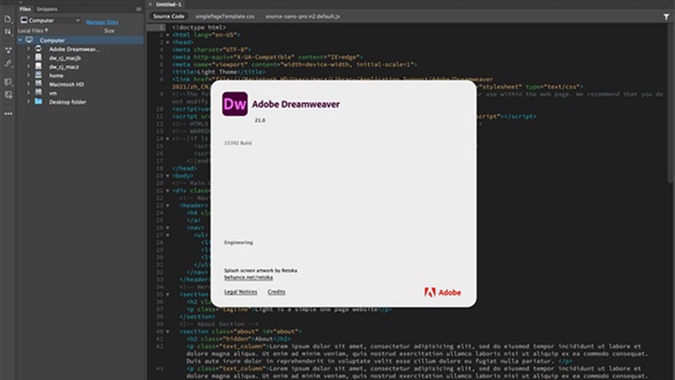Click the Dw logo in the About dialog

pyautogui.click(x=235, y=104)
